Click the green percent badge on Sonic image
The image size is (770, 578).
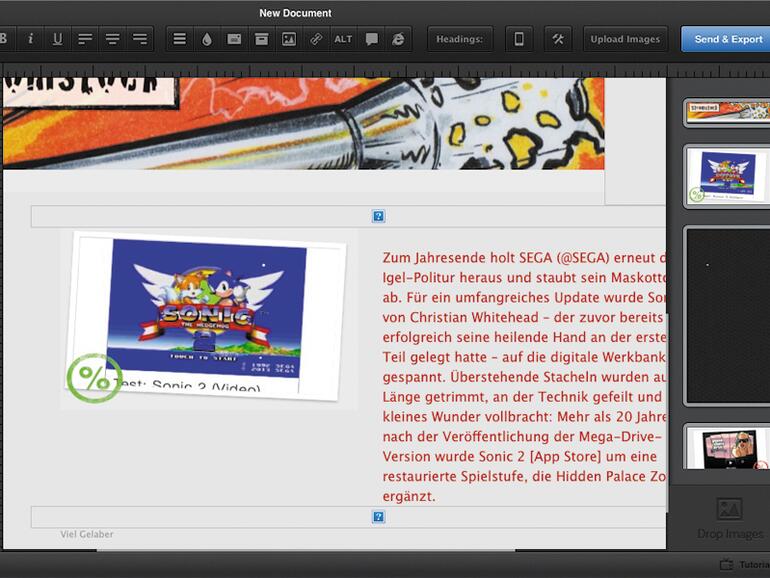pos(94,378)
